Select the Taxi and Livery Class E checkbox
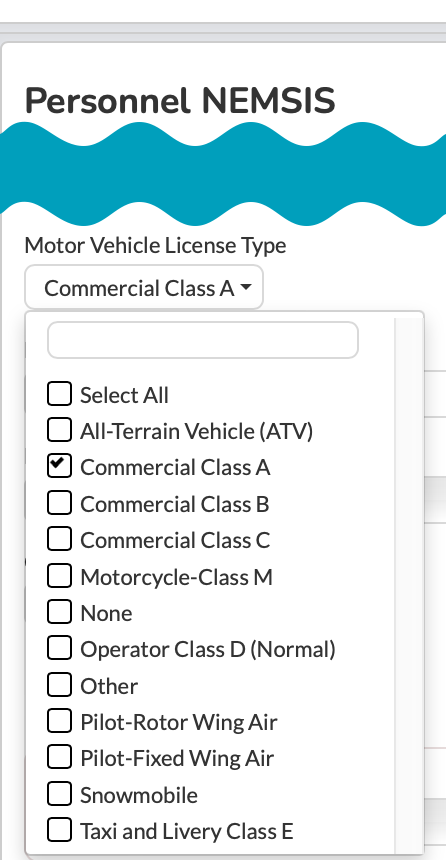The height and width of the screenshot is (860, 446). click(x=59, y=830)
